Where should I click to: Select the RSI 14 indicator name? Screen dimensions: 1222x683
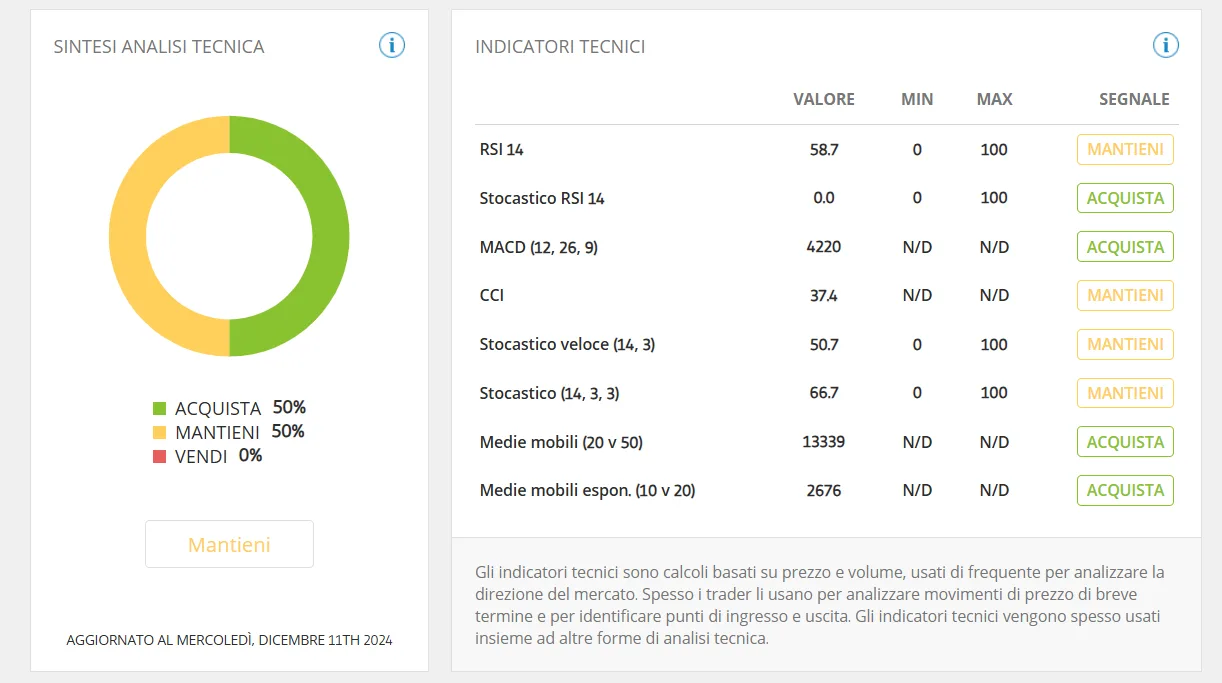click(502, 150)
